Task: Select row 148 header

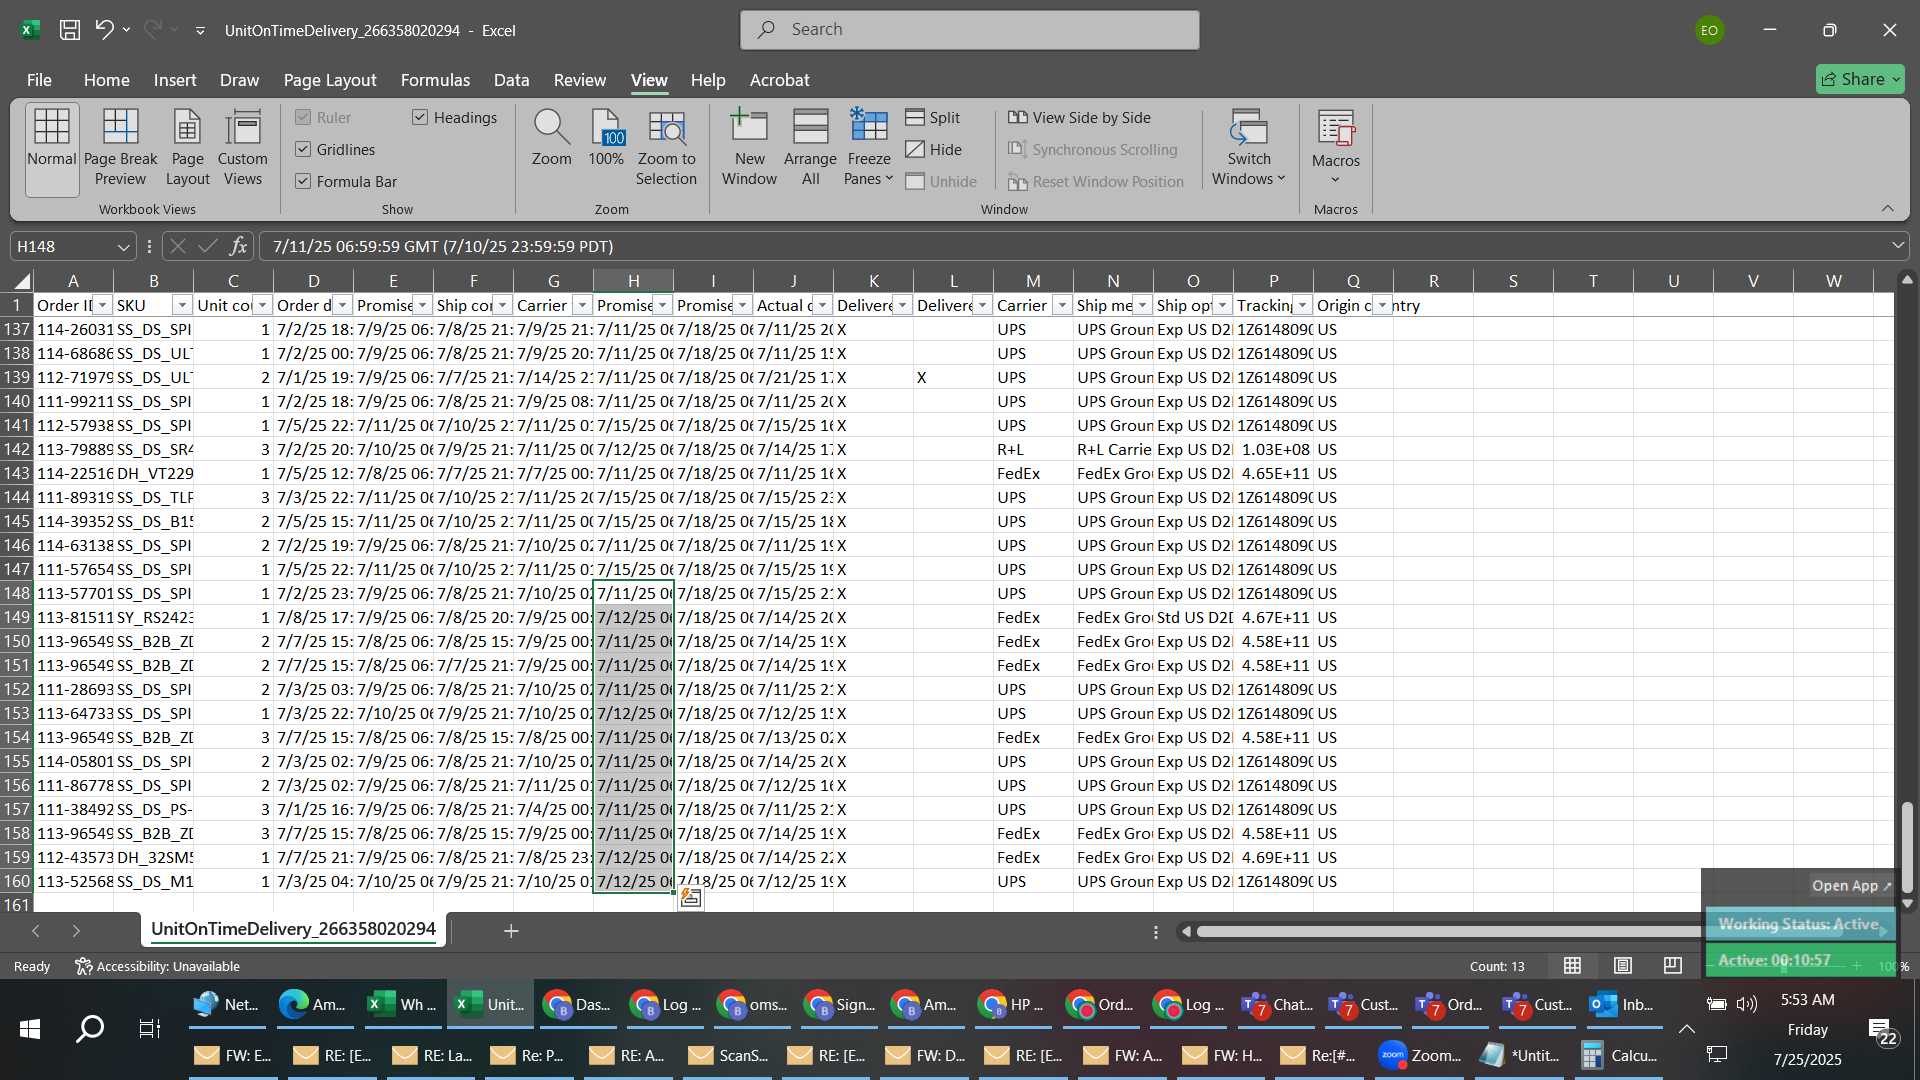Action: coord(17,593)
